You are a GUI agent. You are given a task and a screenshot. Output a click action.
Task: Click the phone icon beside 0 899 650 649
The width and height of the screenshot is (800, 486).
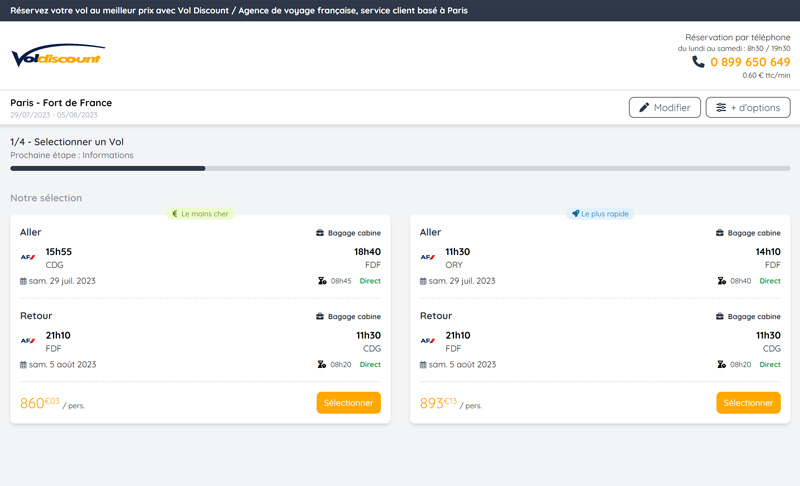coord(698,62)
